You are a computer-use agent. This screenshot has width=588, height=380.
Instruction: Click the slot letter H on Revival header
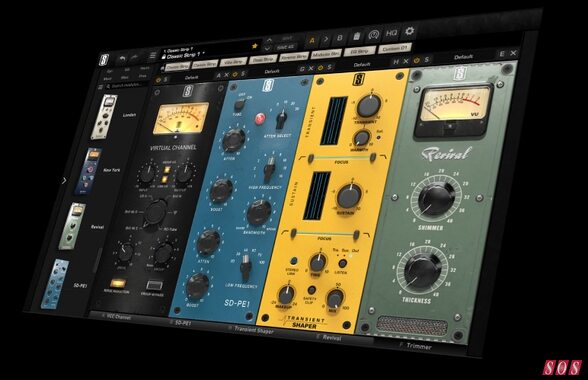tap(396, 62)
